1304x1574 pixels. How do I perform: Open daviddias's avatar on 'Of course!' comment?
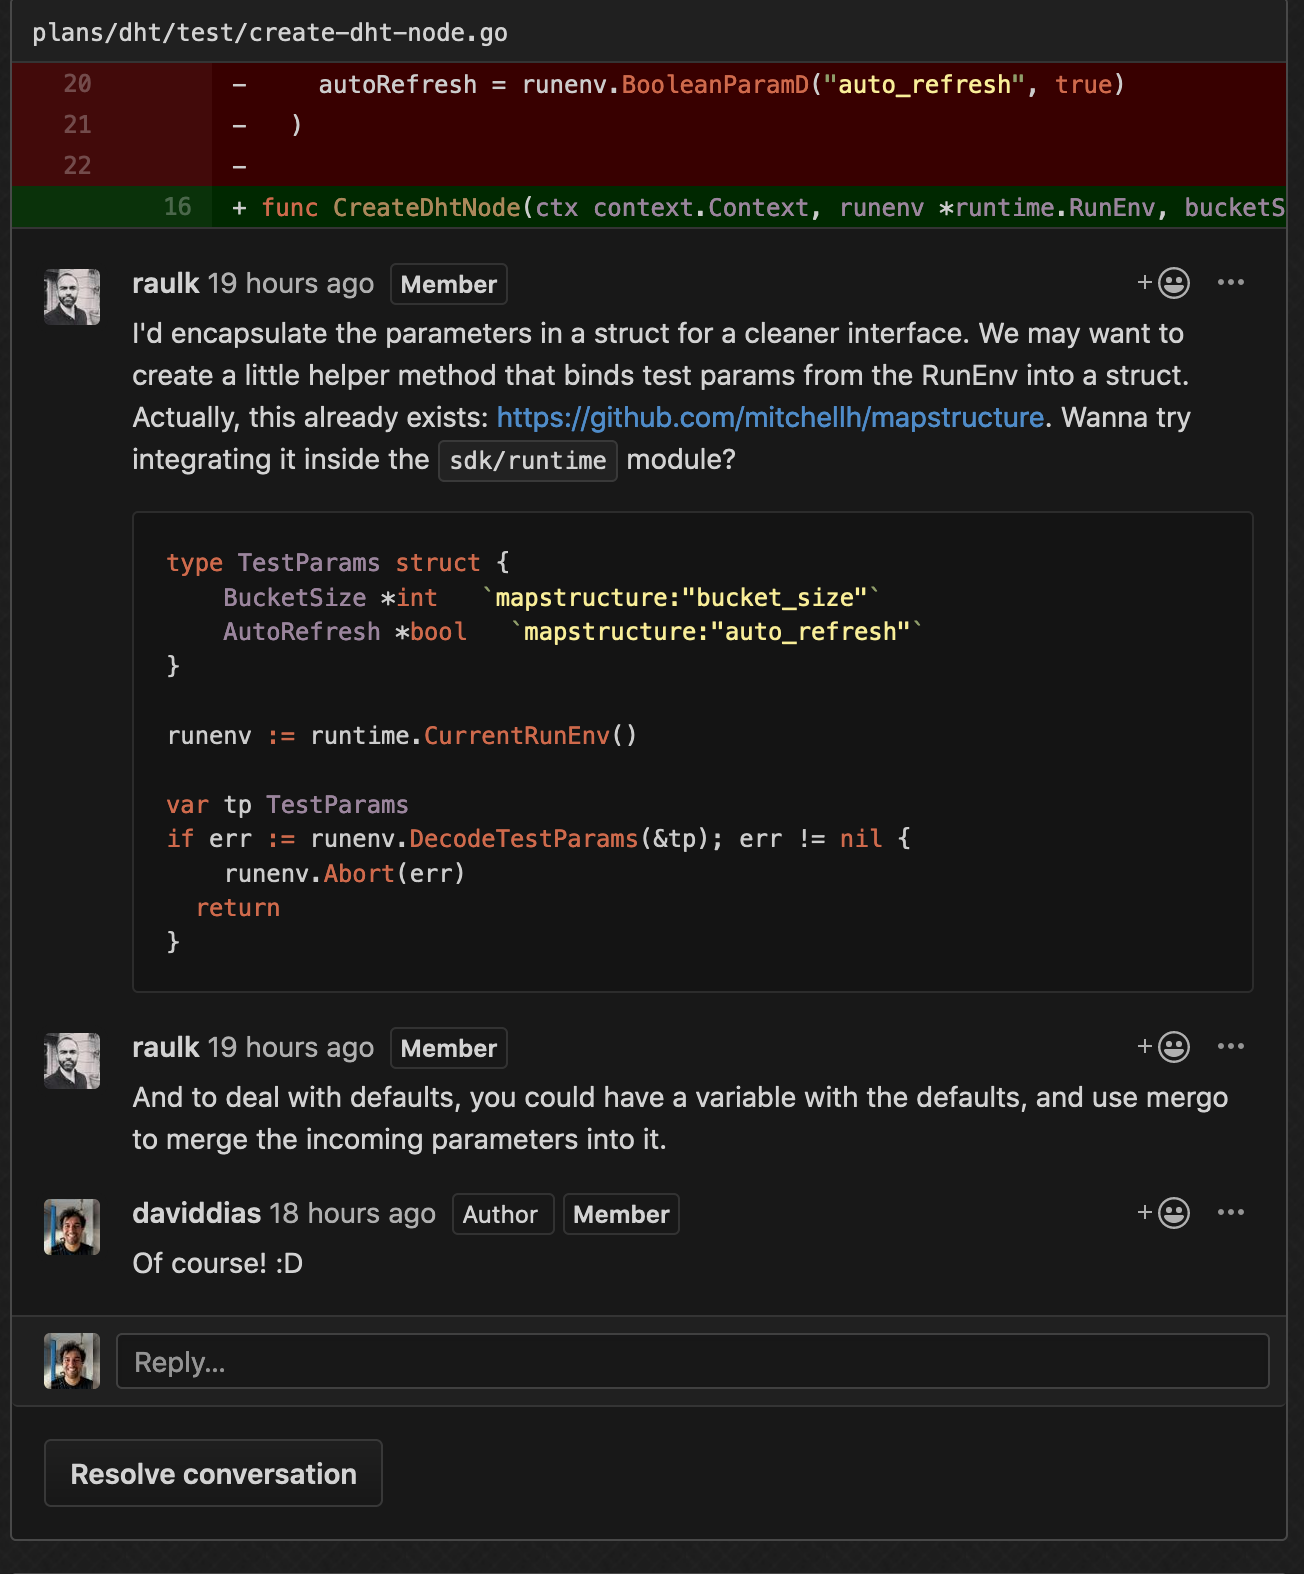click(x=72, y=1227)
